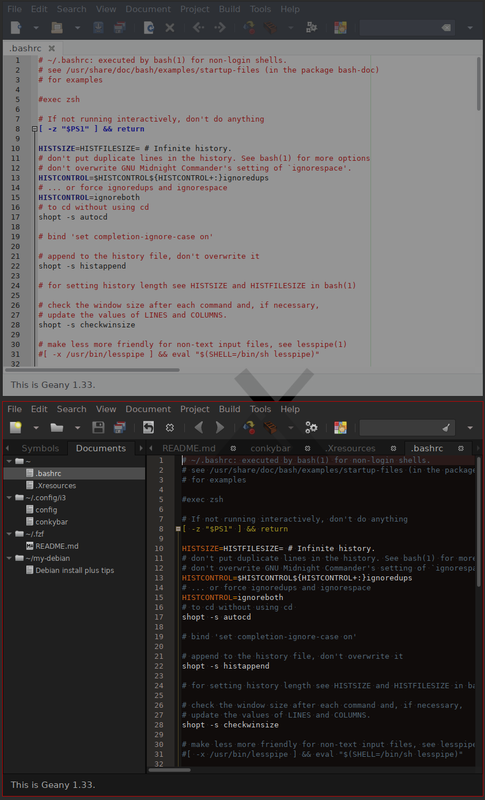Click open file icon in light Geany toolbar
The width and height of the screenshot is (485, 800).
57,28
